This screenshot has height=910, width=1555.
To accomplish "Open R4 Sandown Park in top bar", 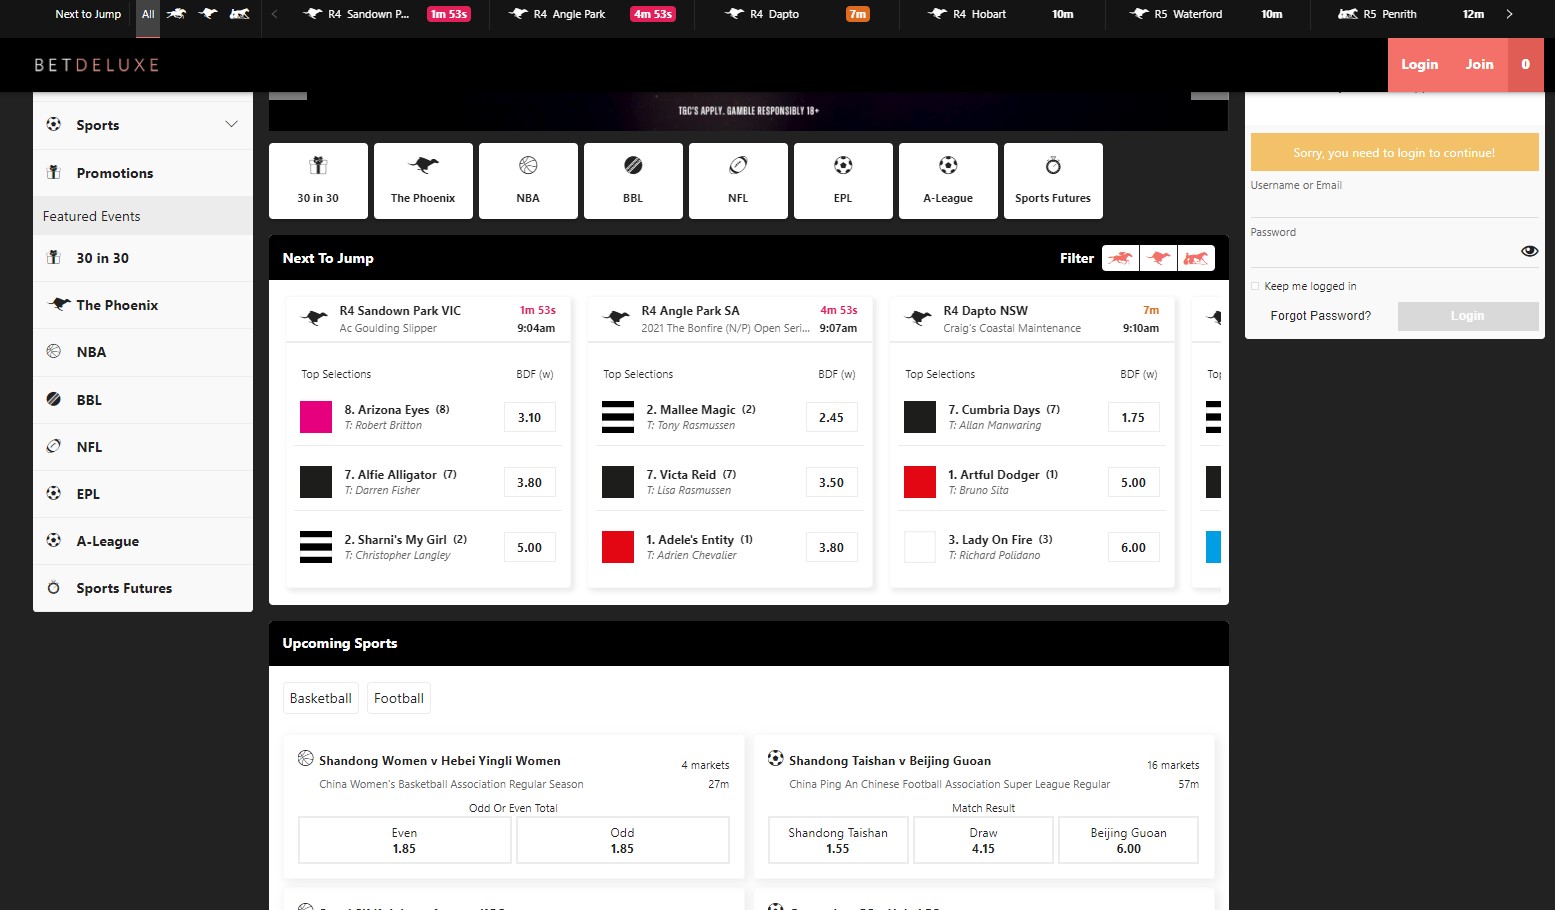I will (386, 14).
